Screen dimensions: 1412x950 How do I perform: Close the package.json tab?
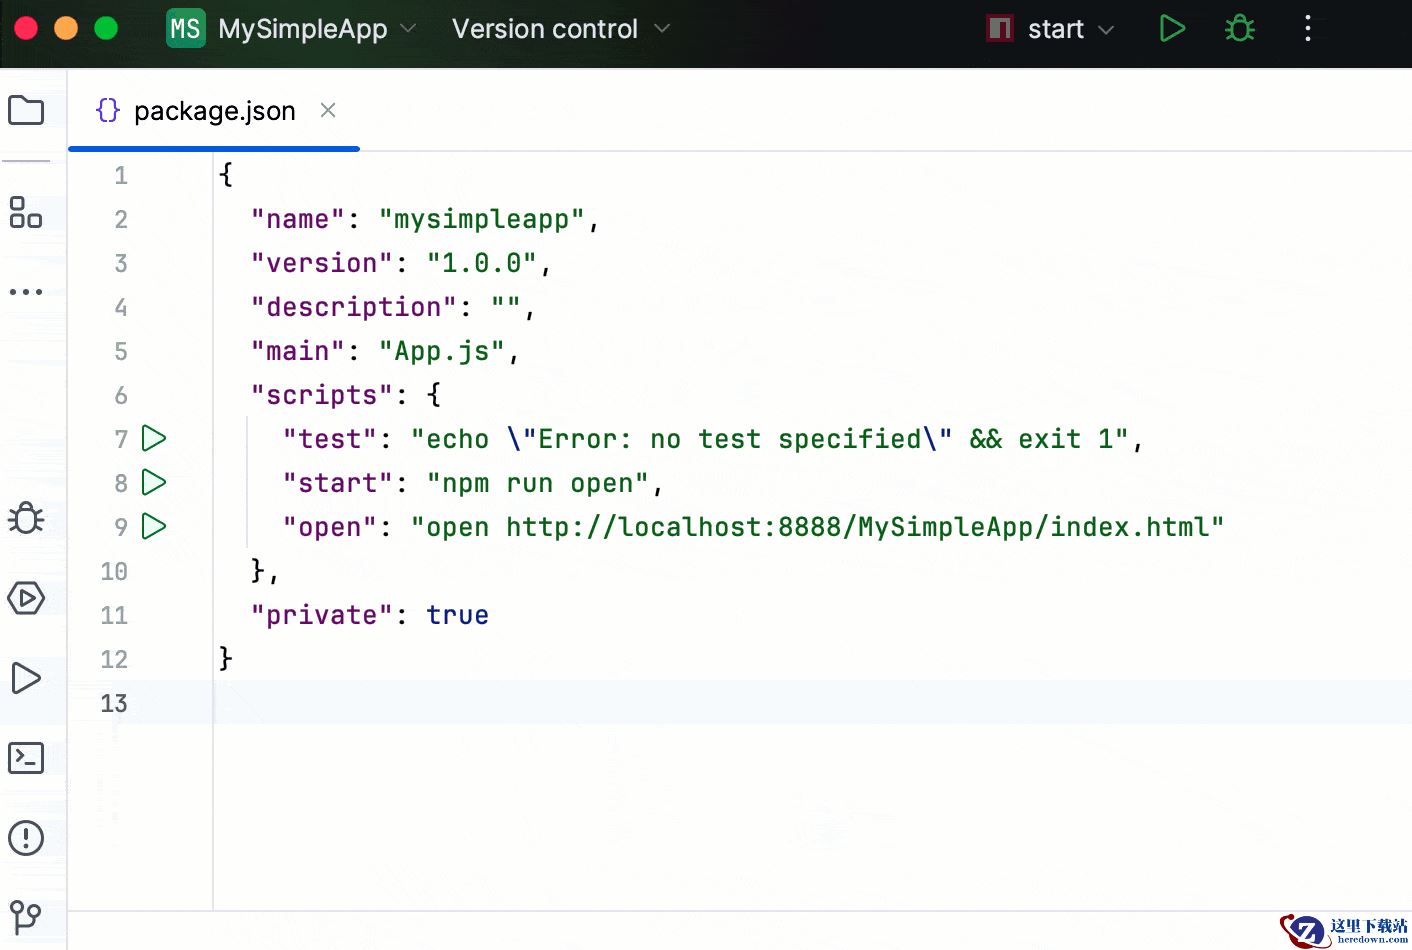coord(328,110)
